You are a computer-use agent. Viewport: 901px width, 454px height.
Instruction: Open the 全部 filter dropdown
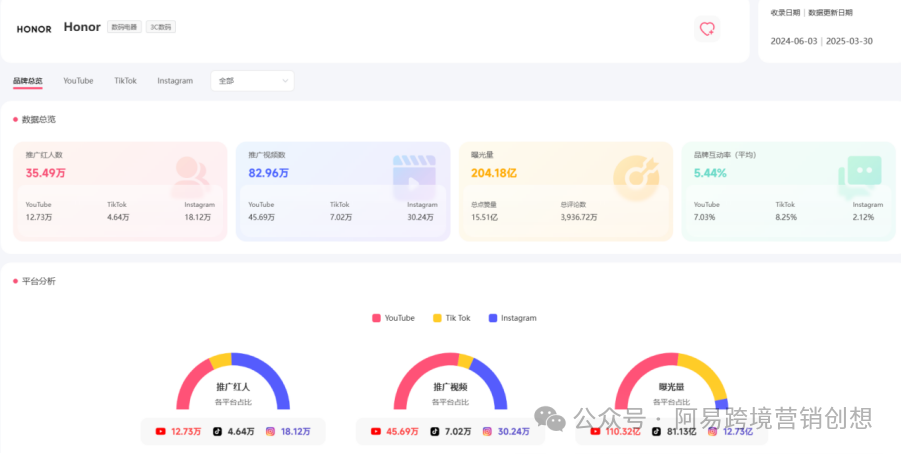252,81
